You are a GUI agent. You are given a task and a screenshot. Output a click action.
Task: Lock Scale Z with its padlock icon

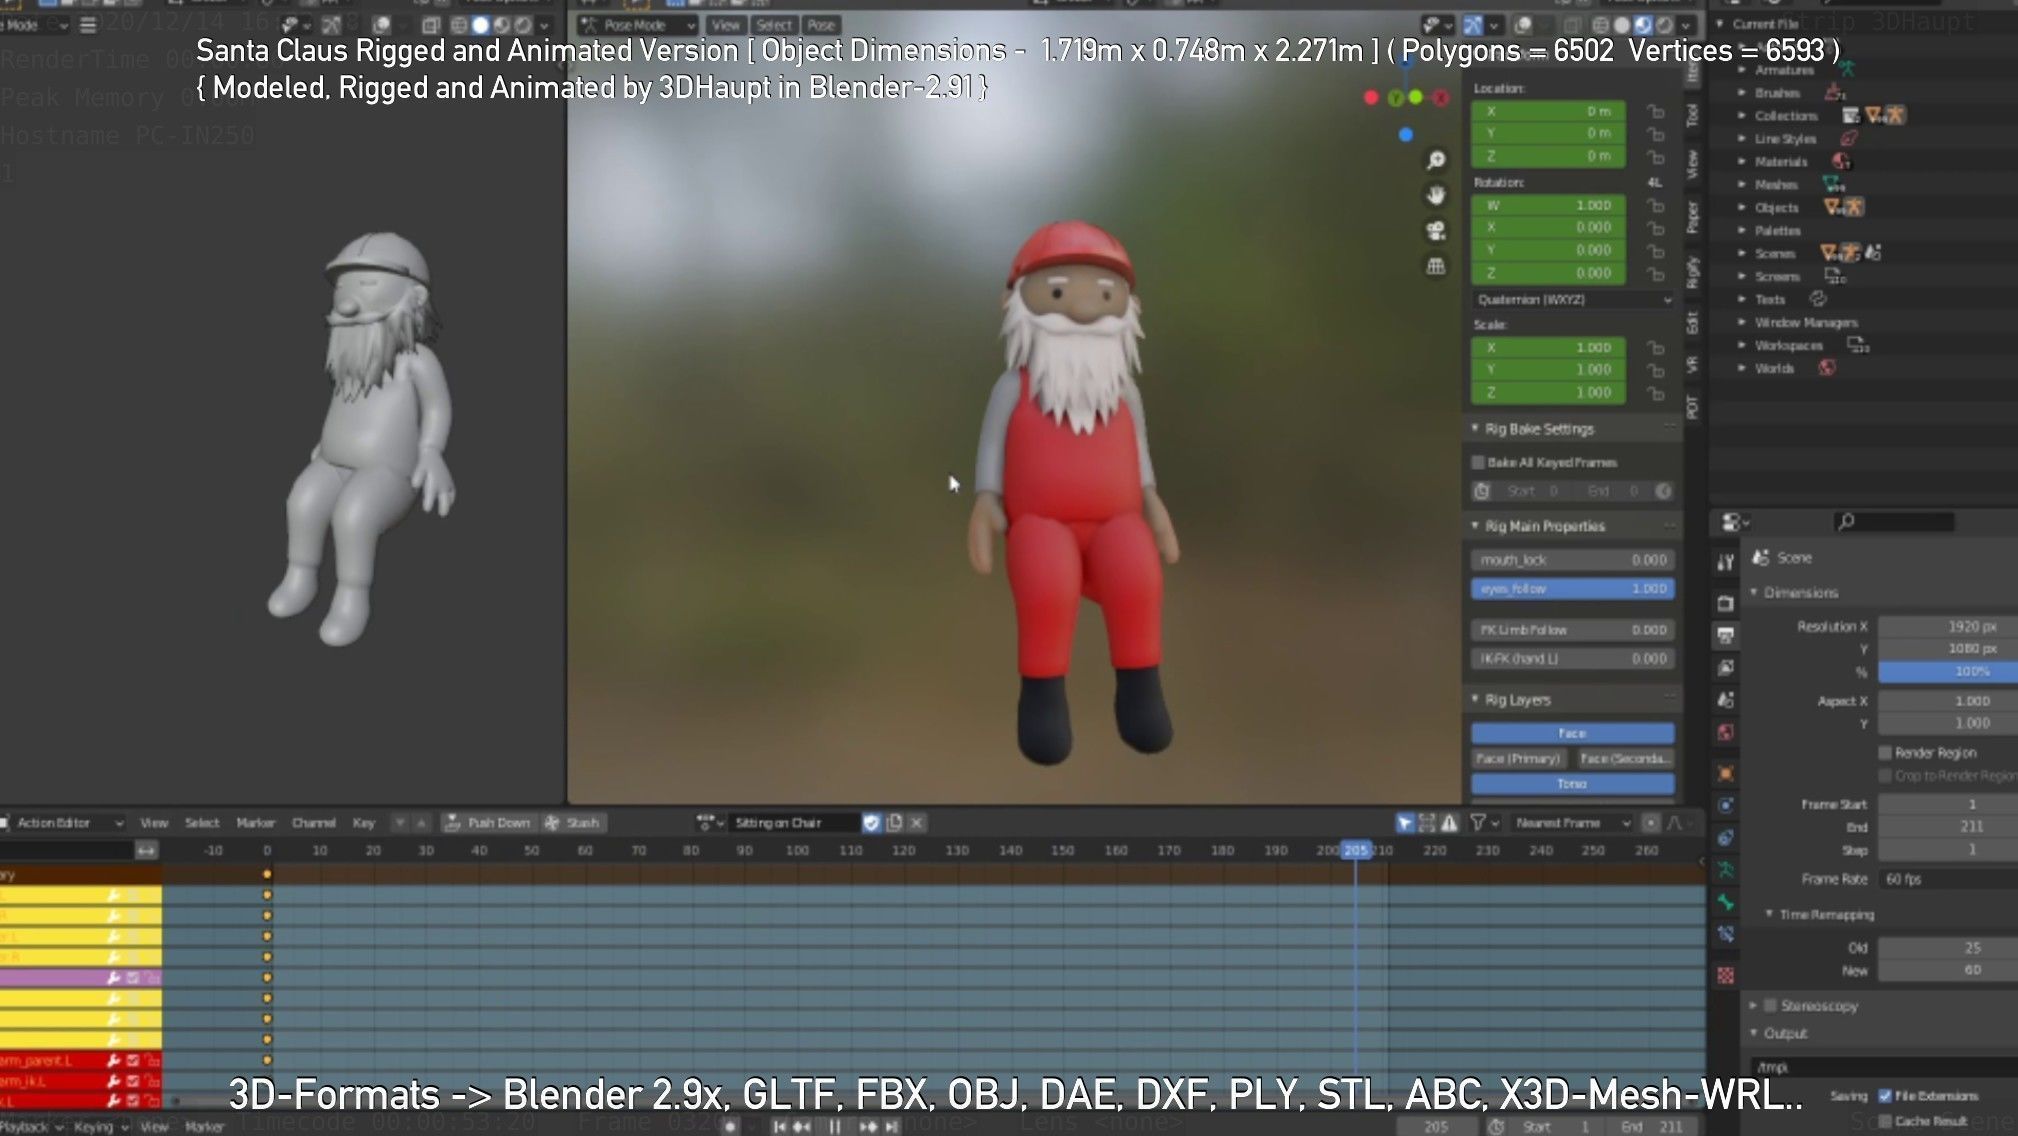pos(1656,393)
